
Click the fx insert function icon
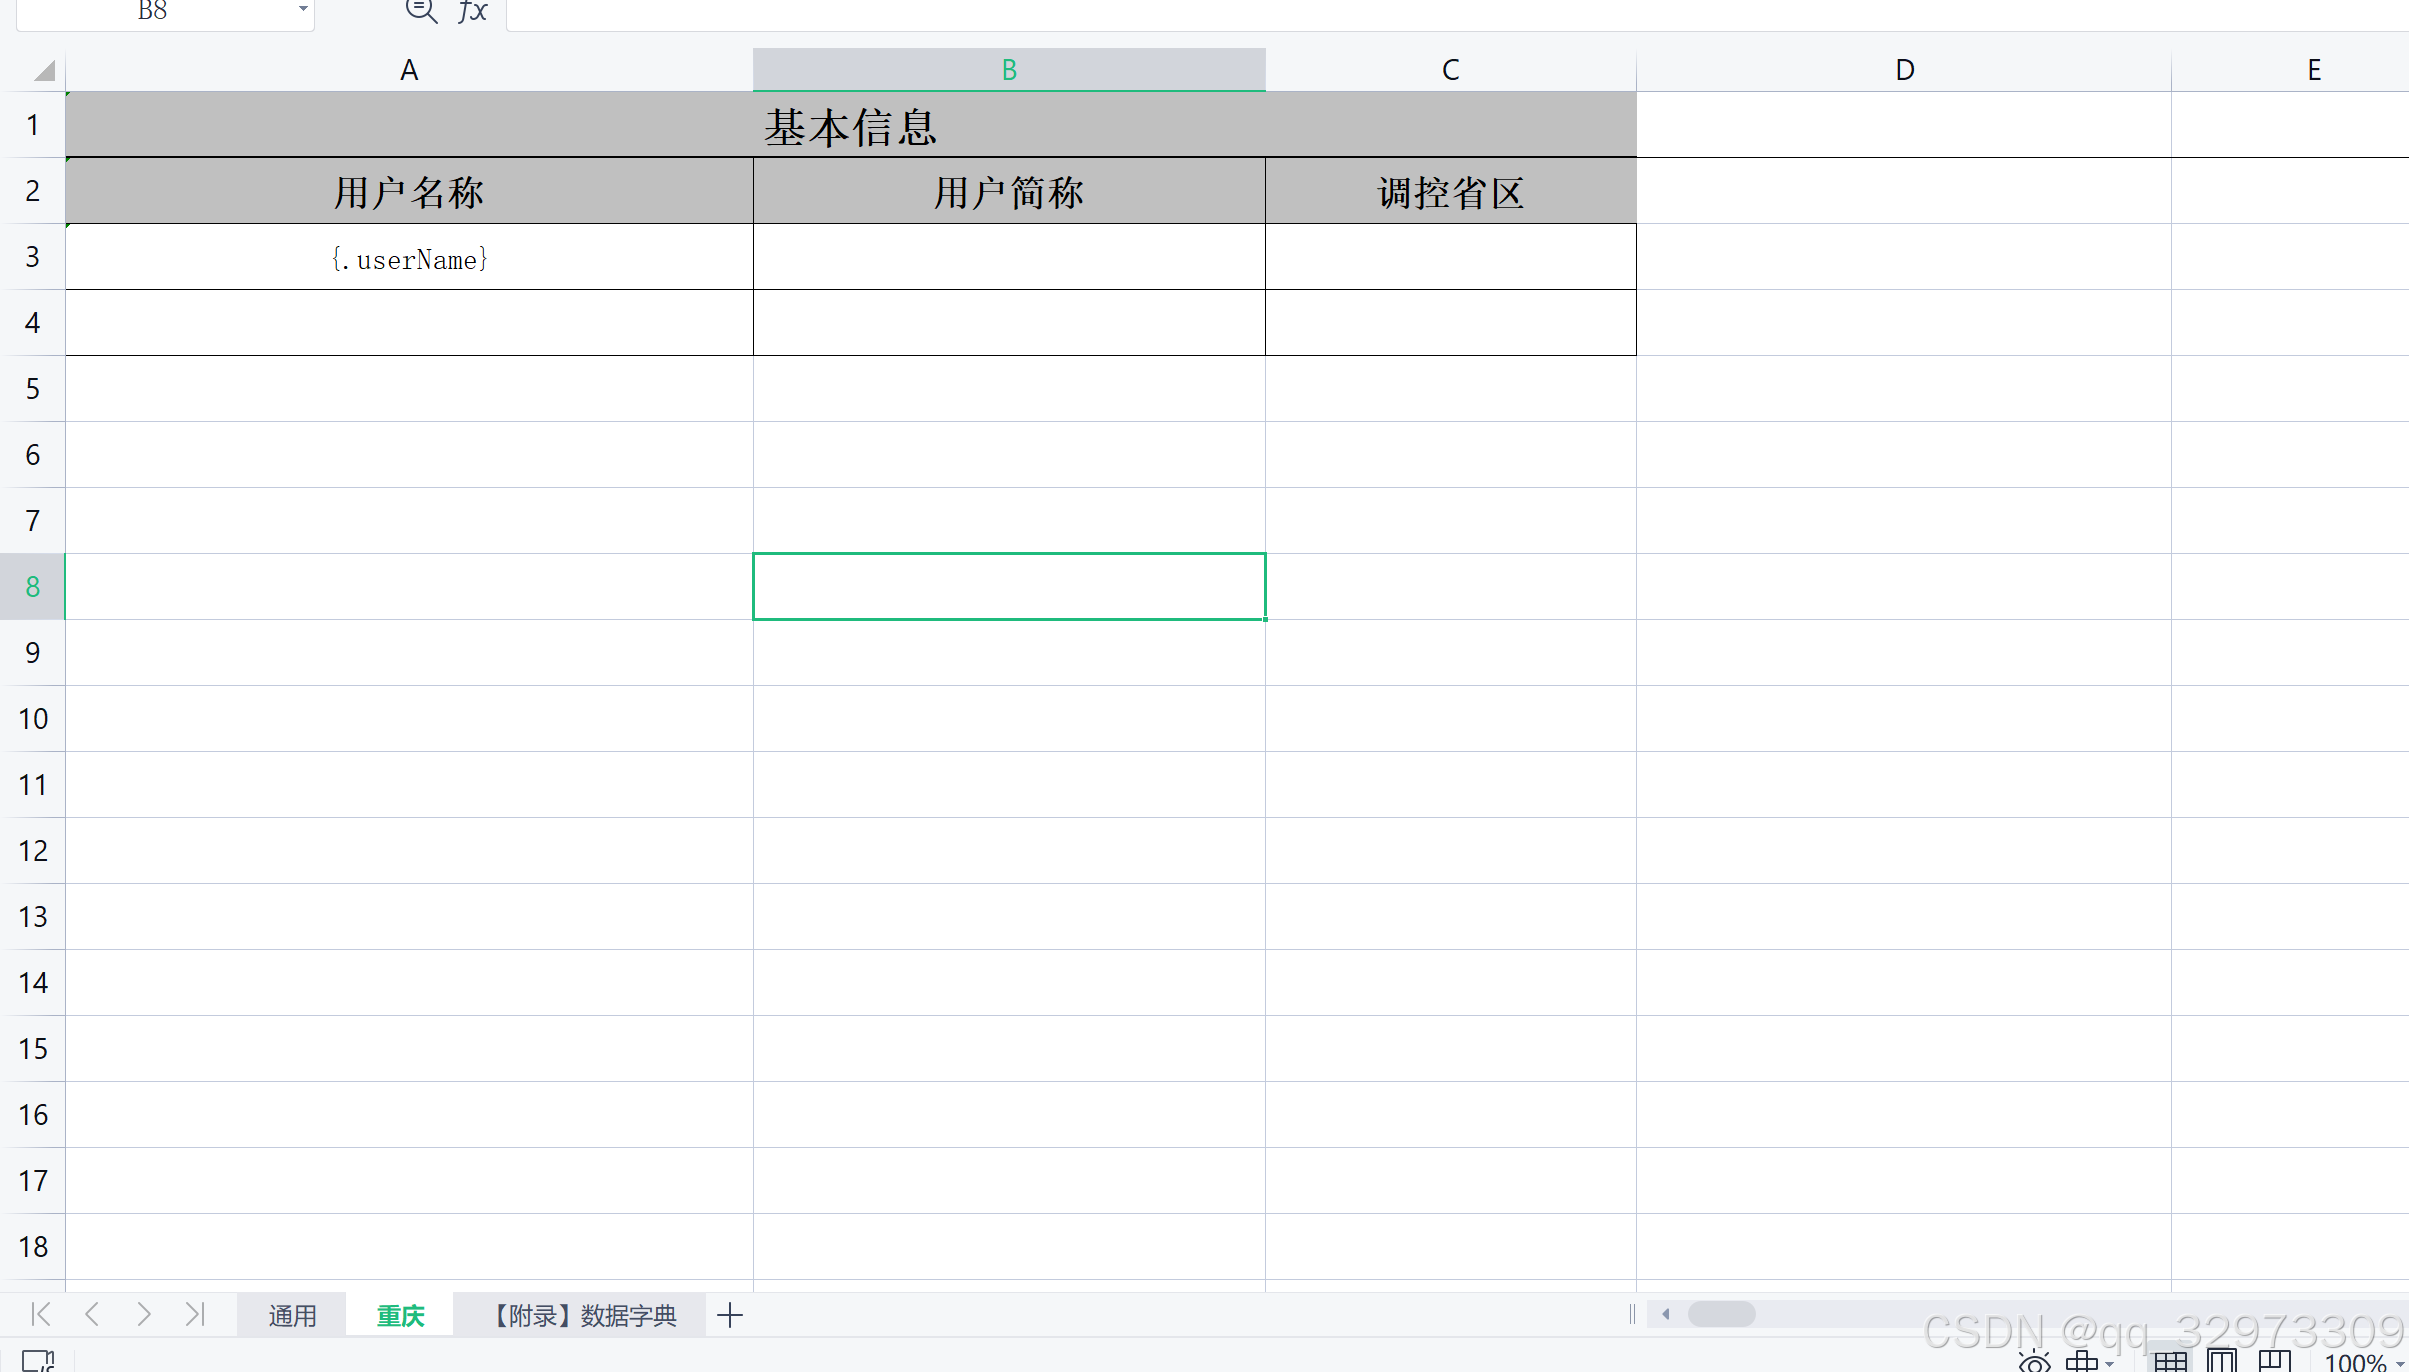(x=473, y=11)
